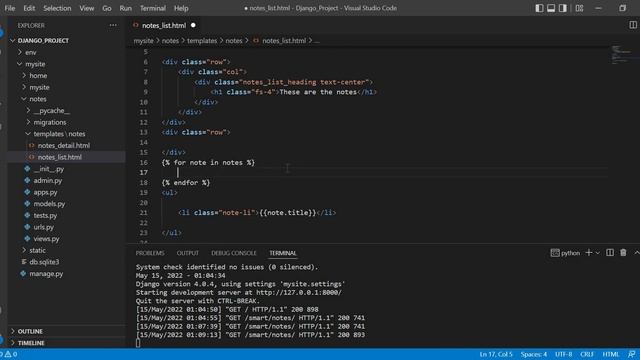Viewport: 640px width, 360px height.
Task: Launch a new terminal with plus icon
Action: click(x=589, y=253)
